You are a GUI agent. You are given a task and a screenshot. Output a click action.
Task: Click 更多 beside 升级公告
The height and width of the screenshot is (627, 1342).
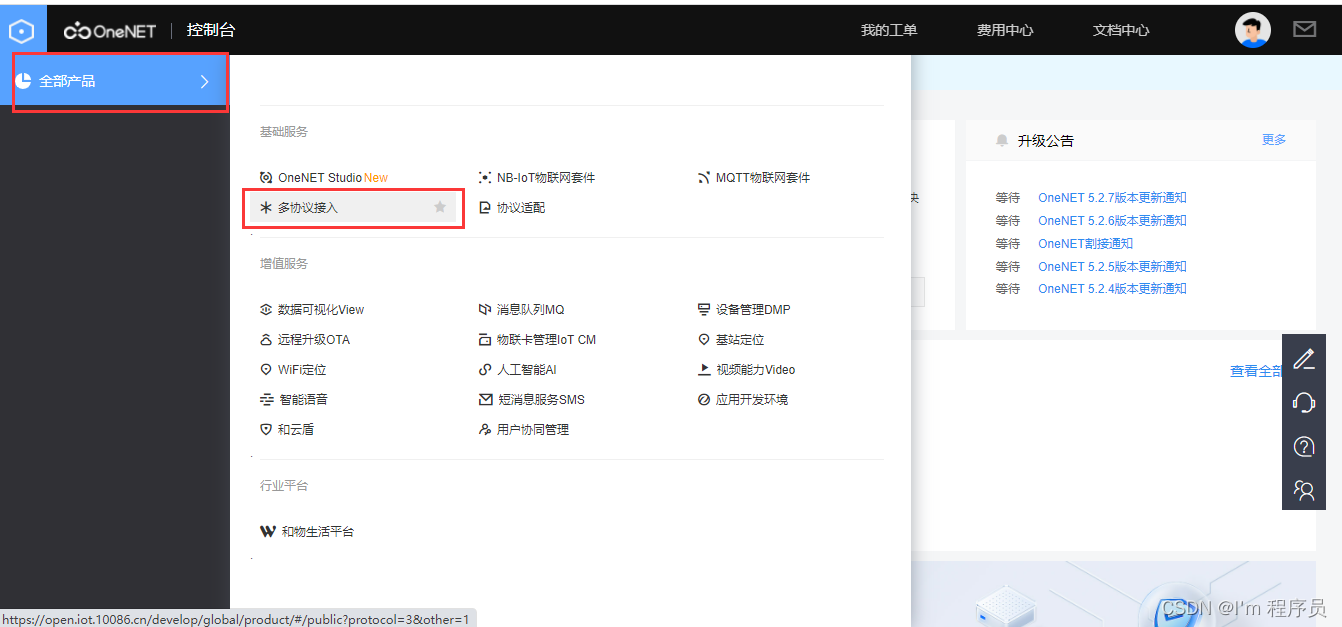click(1273, 140)
